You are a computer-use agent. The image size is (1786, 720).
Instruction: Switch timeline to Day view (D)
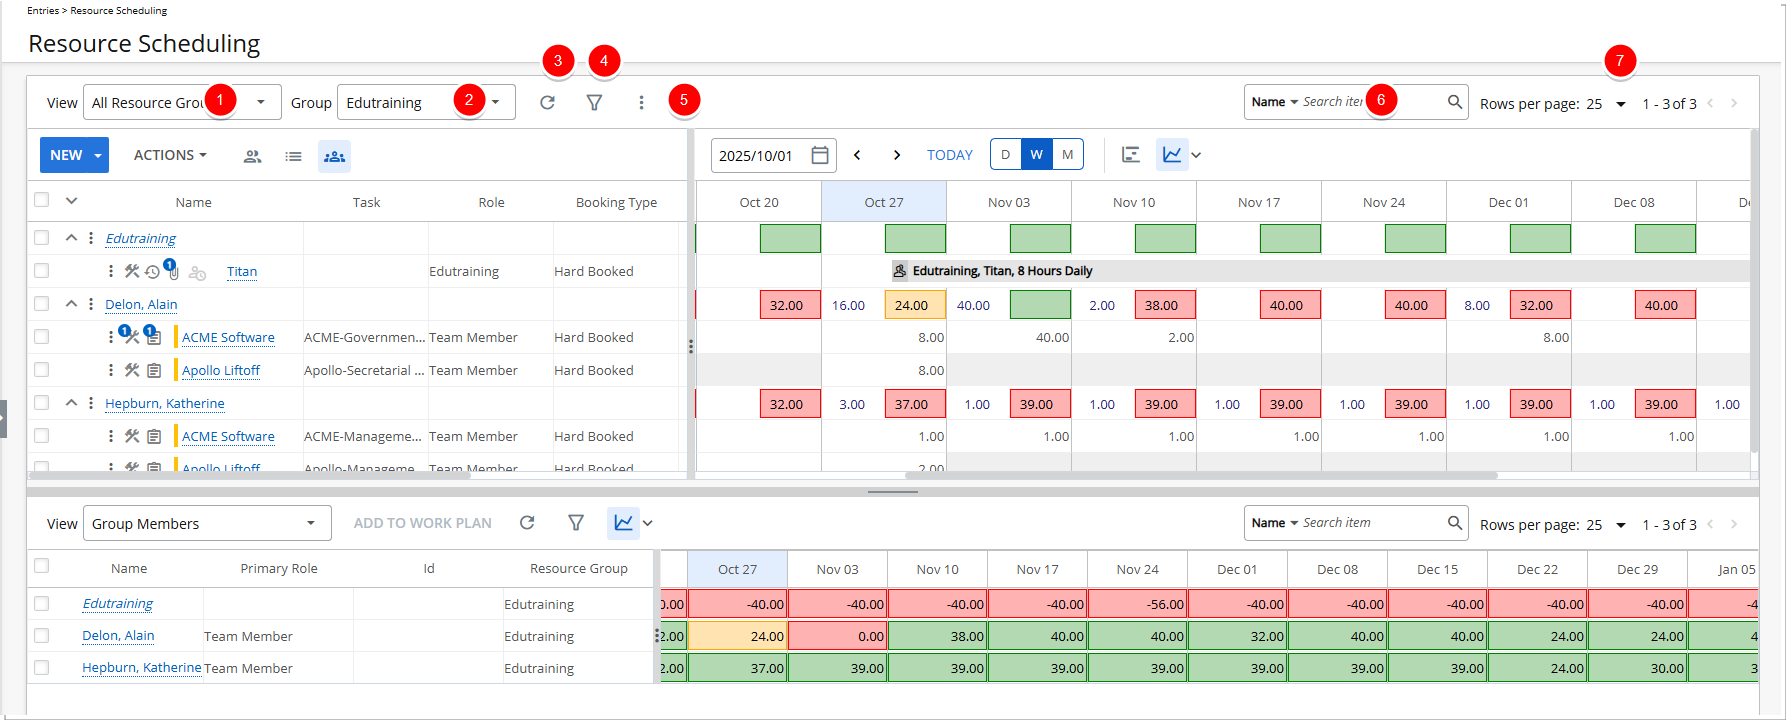(1005, 155)
